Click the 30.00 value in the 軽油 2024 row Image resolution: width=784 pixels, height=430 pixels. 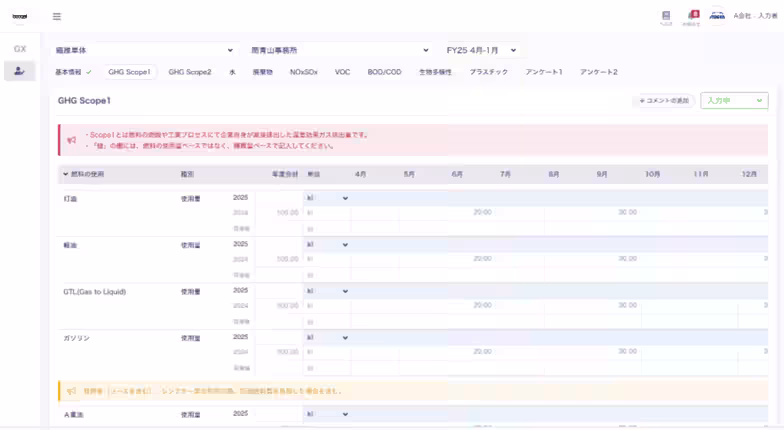coord(628,259)
